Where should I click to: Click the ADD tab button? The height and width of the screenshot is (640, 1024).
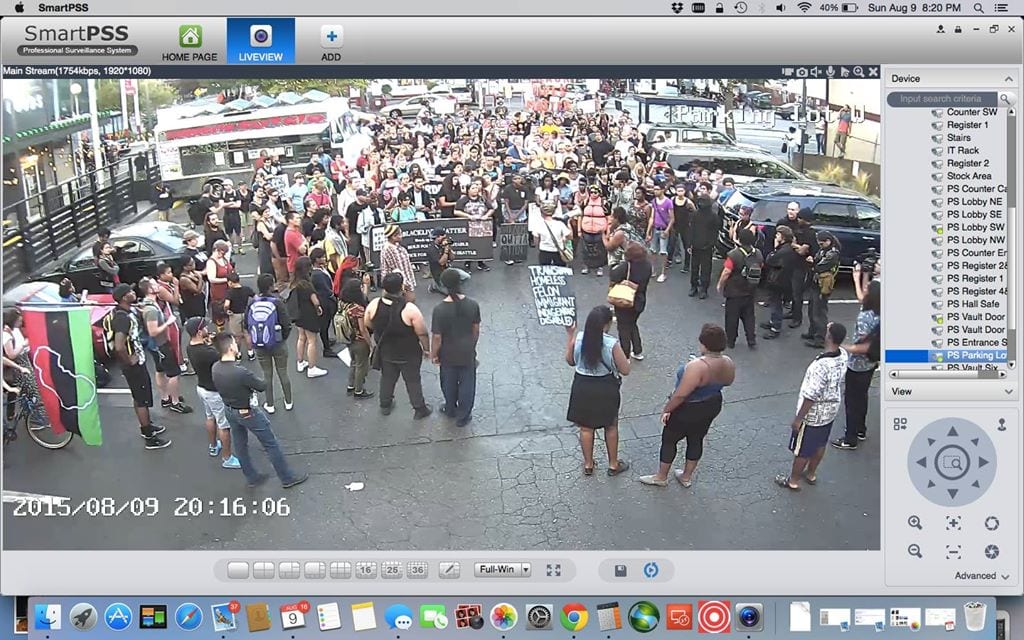(331, 42)
